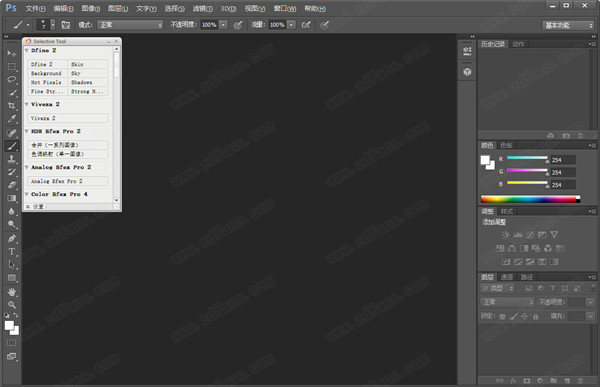Select the Pen tool
The width and height of the screenshot is (600, 387).
[x=12, y=238]
